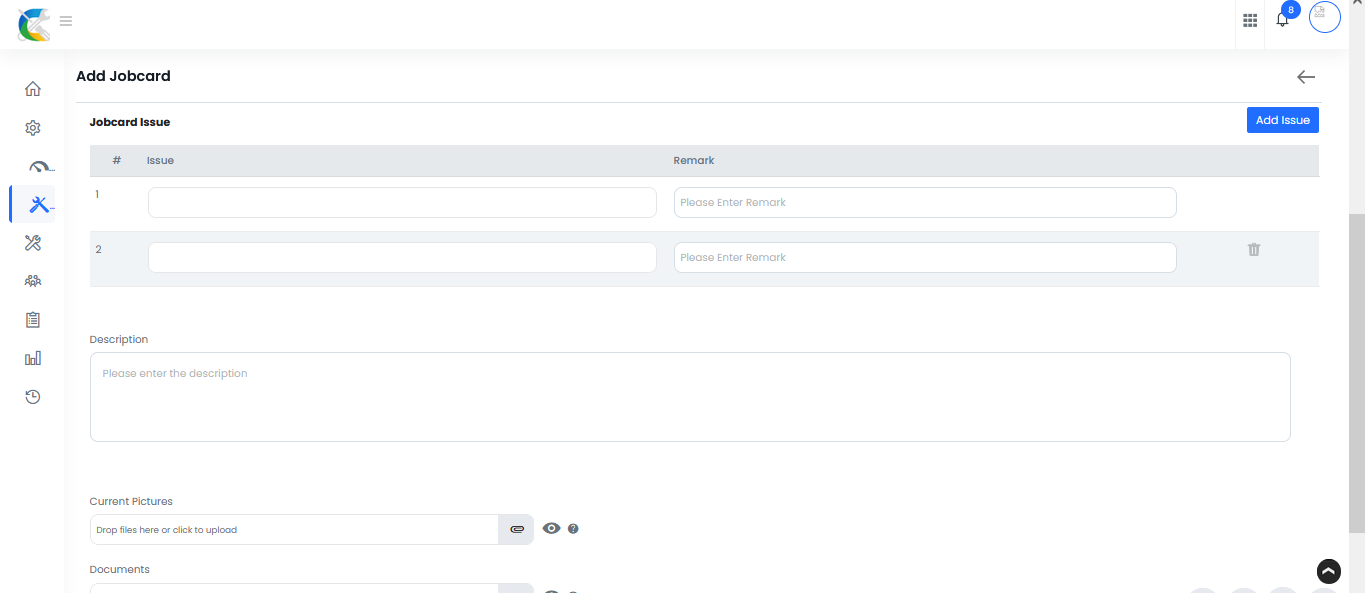1365x593 pixels.
Task: Open notifications bell with badge 8
Action: (x=1283, y=19)
